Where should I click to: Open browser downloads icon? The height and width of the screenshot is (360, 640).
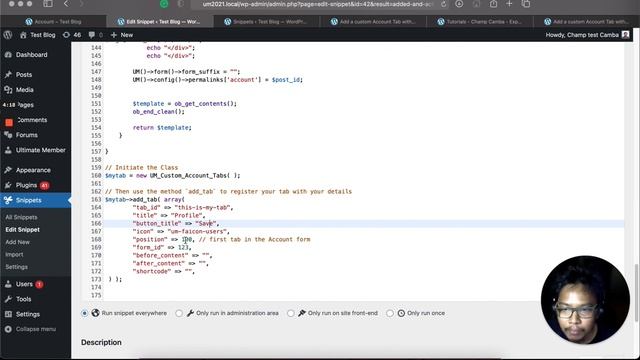pos(459,4)
